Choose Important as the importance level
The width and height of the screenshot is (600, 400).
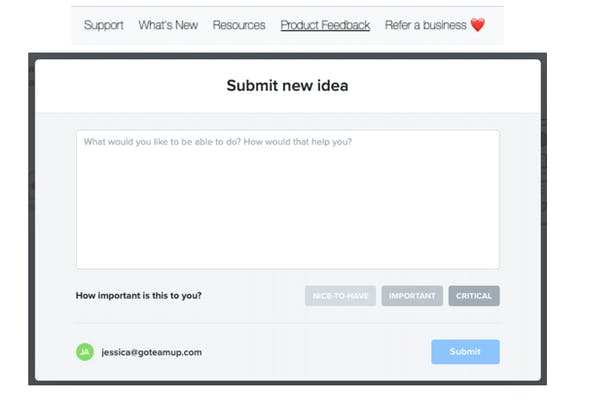click(x=412, y=296)
